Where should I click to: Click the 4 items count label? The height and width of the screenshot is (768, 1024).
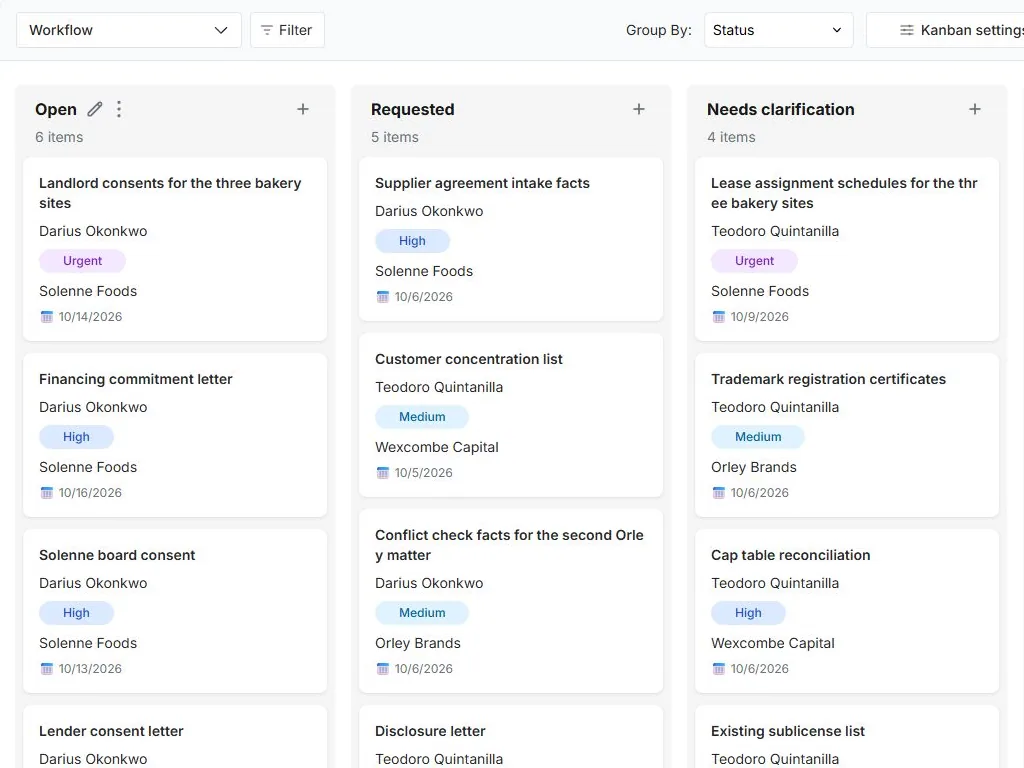[731, 137]
